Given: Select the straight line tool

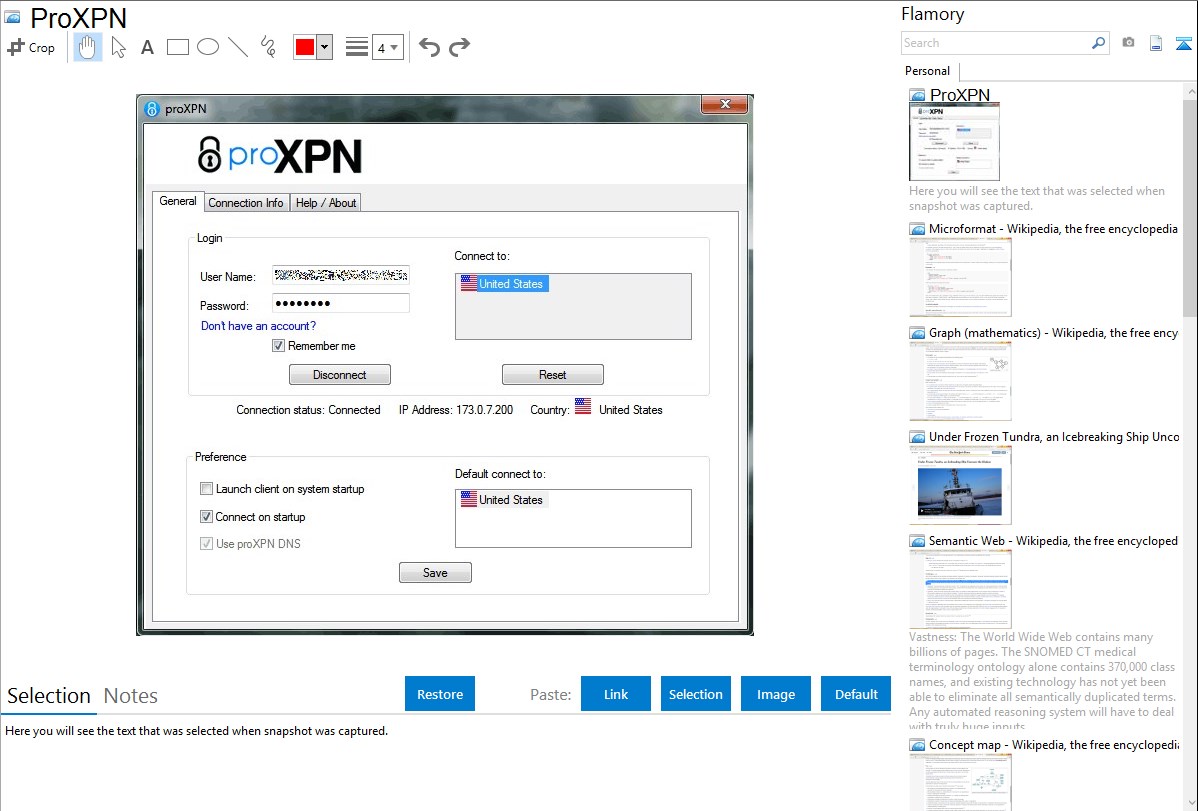Looking at the screenshot, I should point(238,47).
